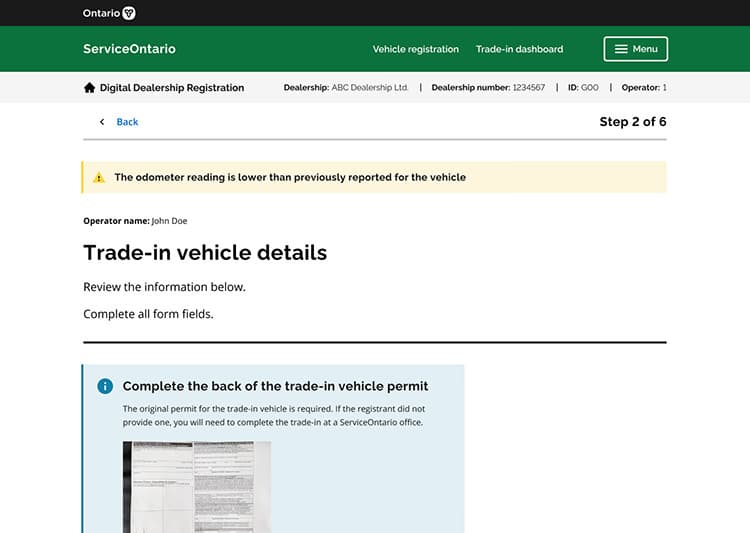Screen dimensions: 750x533
Task: Click the Ontario trillium logo icon
Action: 128,13
